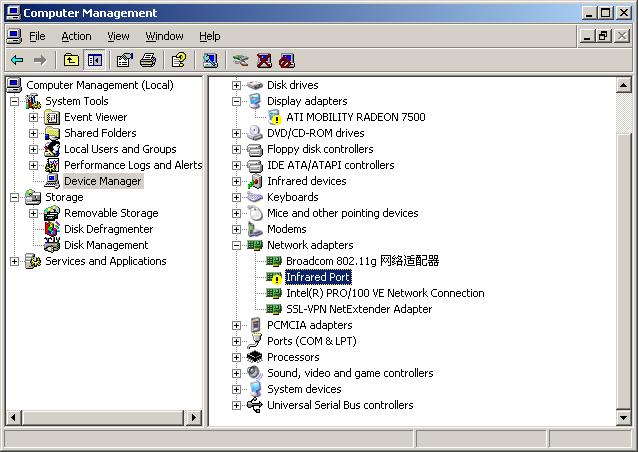Select ATI MOBILITY RADEON 7500 device
638x452 pixels.
[x=355, y=117]
